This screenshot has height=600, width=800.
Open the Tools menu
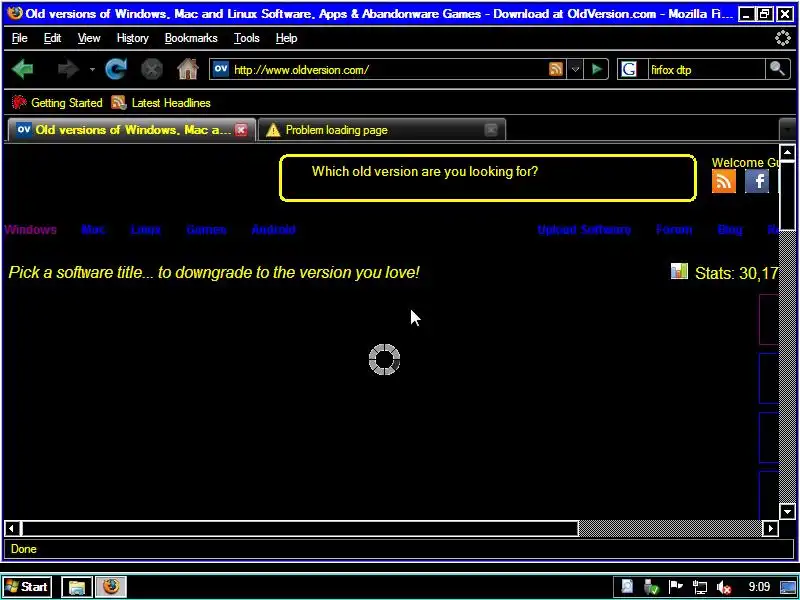click(246, 38)
